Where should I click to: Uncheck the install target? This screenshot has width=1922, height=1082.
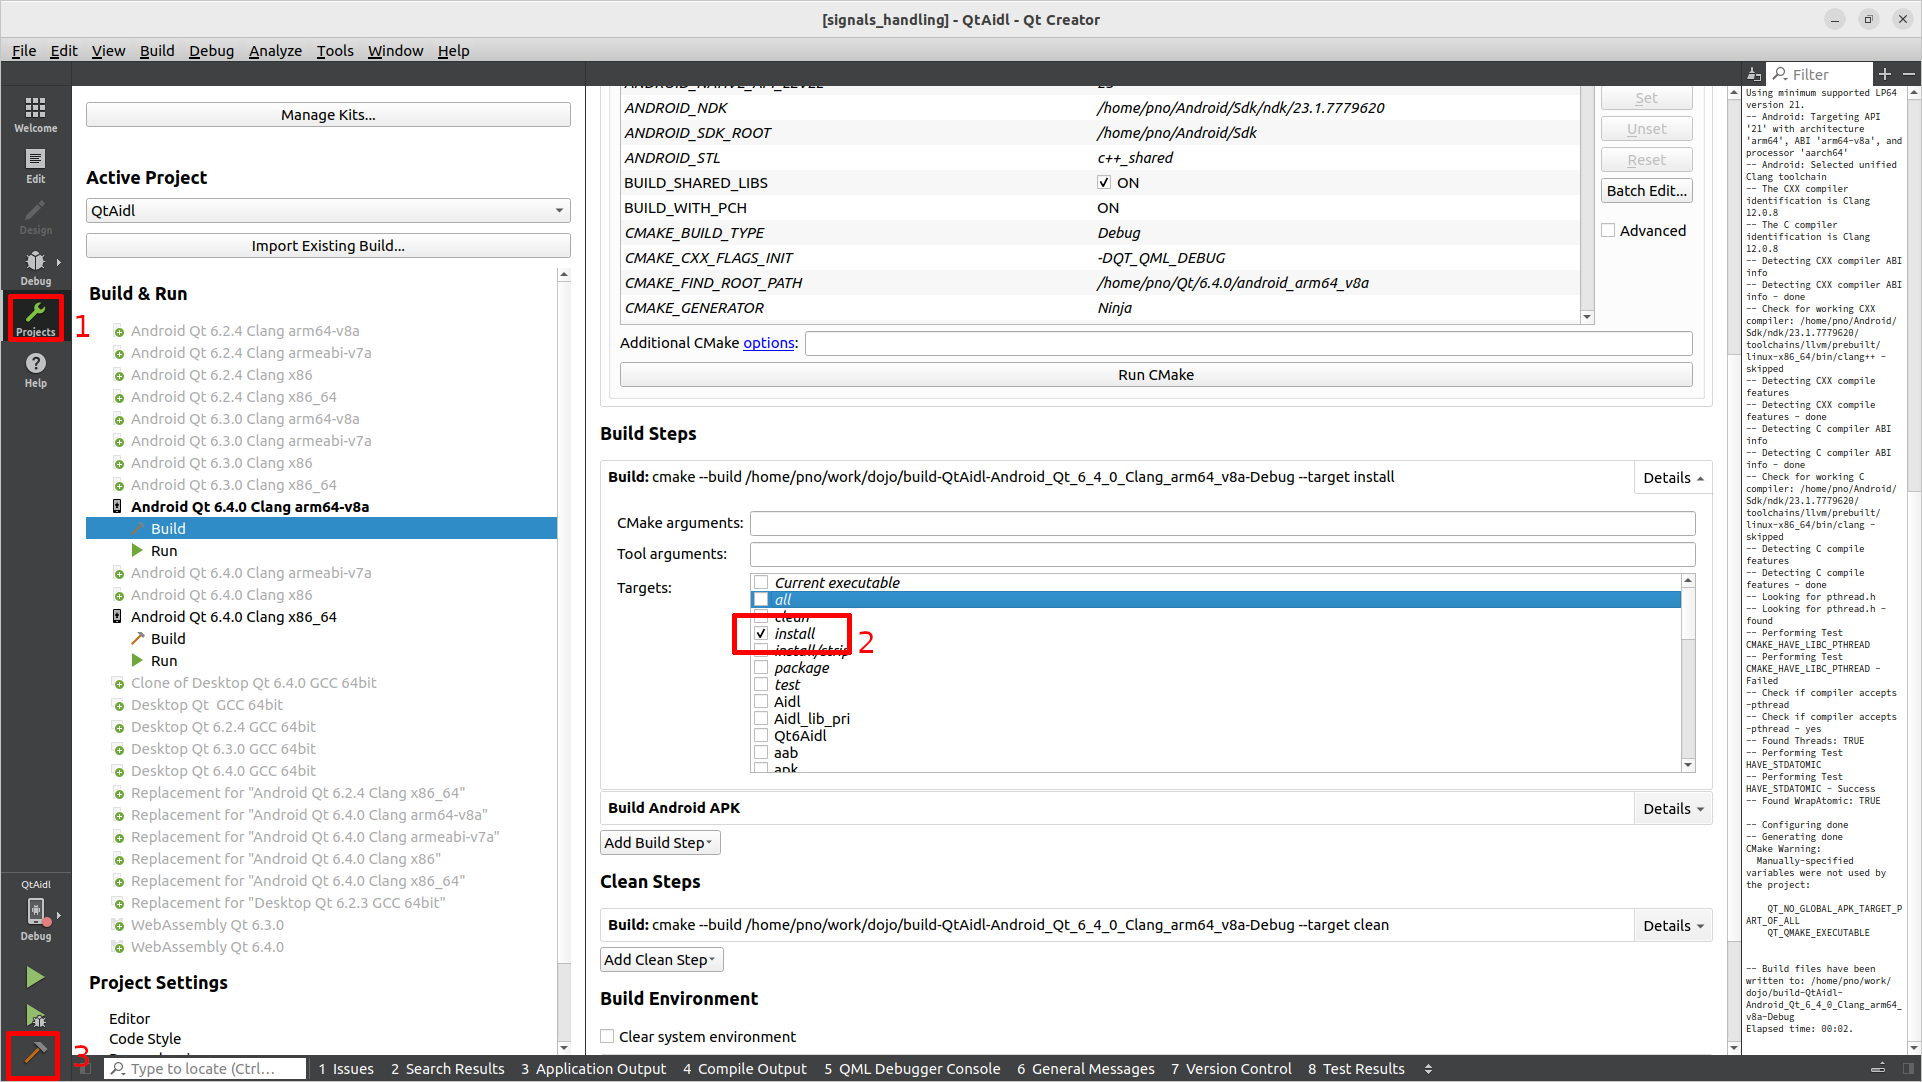[x=761, y=634]
